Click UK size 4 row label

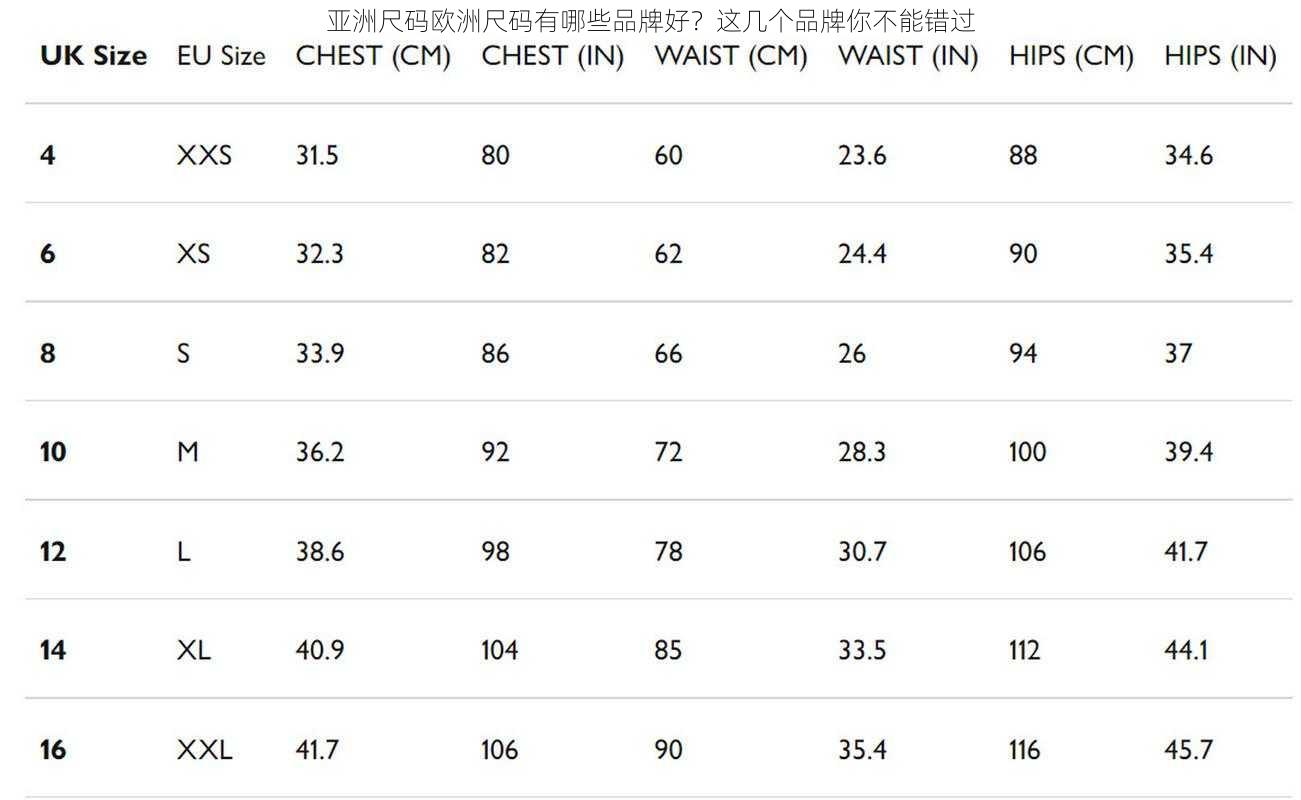click(x=48, y=155)
